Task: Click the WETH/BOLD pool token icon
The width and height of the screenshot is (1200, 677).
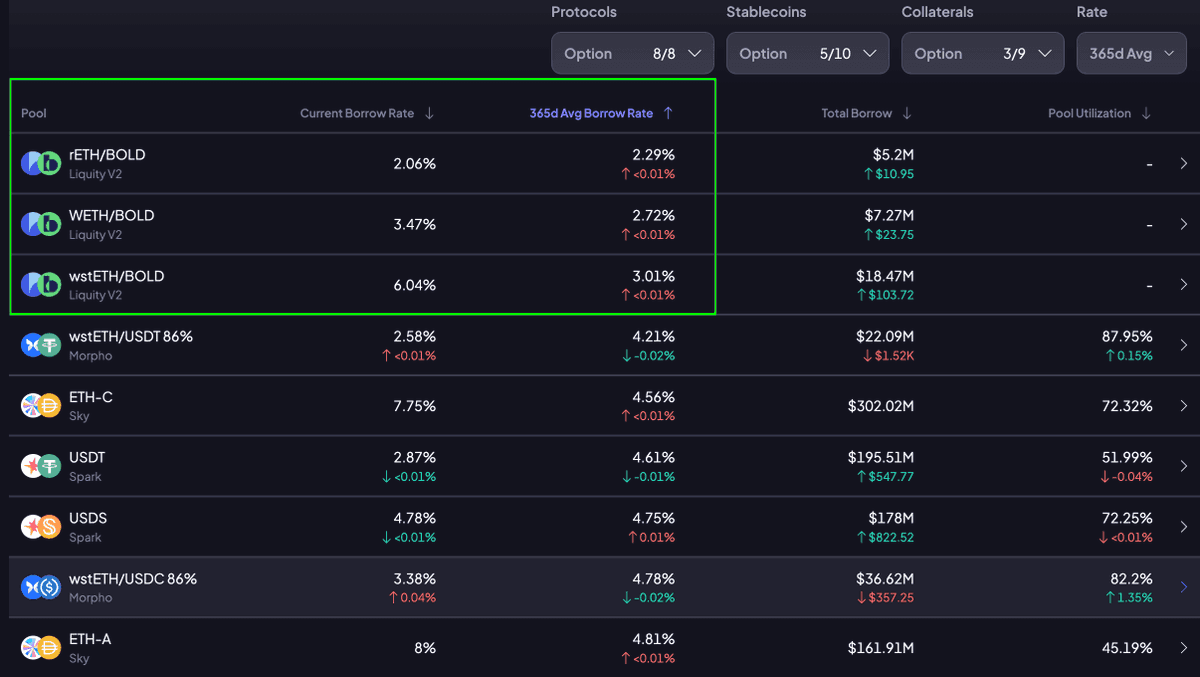Action: [41, 224]
